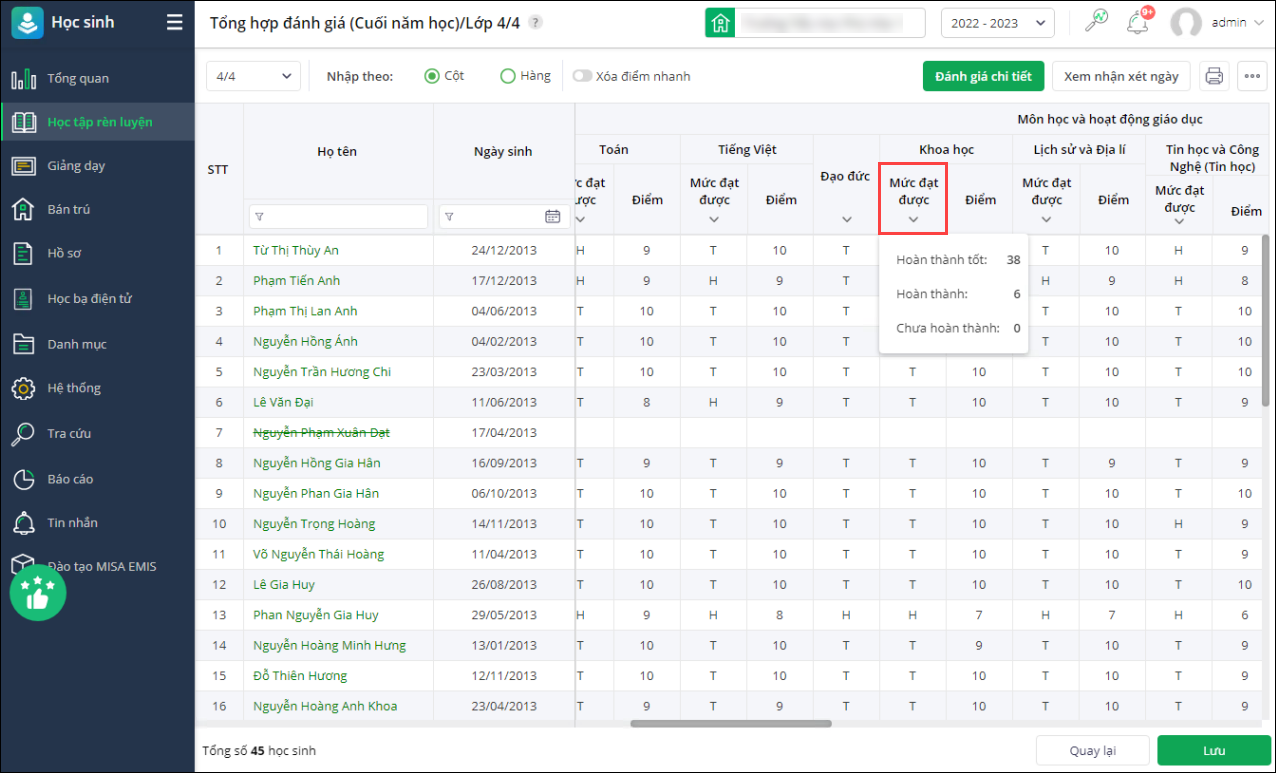The width and height of the screenshot is (1276, 773).
Task: Click the Đánh giá chi tiết button
Action: coord(983,76)
